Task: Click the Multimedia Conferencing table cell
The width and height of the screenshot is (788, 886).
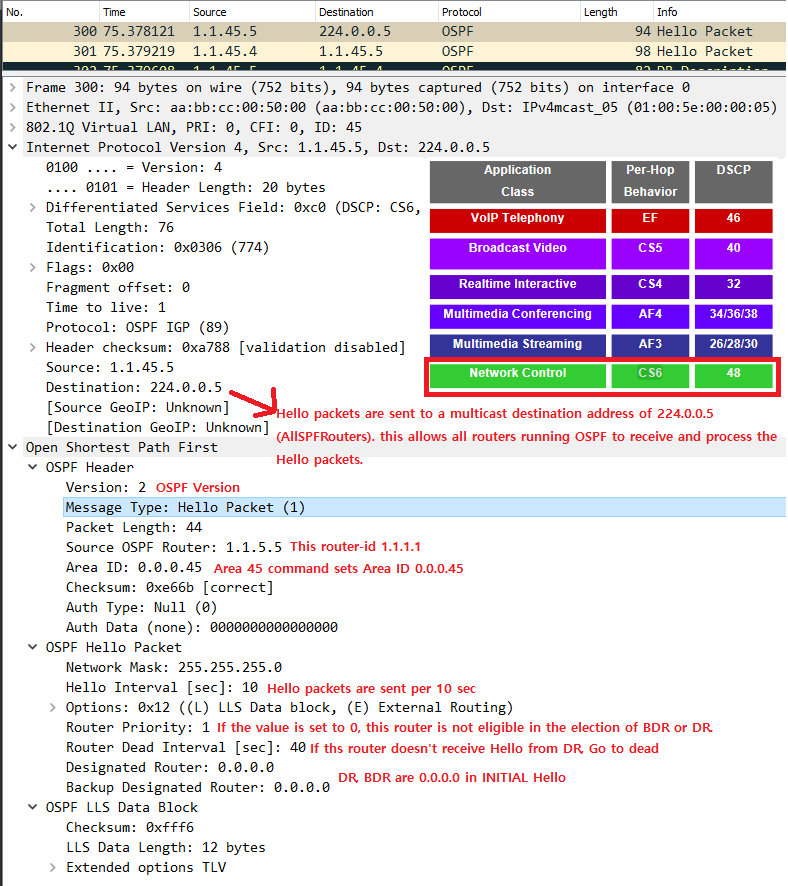Action: 517,316
